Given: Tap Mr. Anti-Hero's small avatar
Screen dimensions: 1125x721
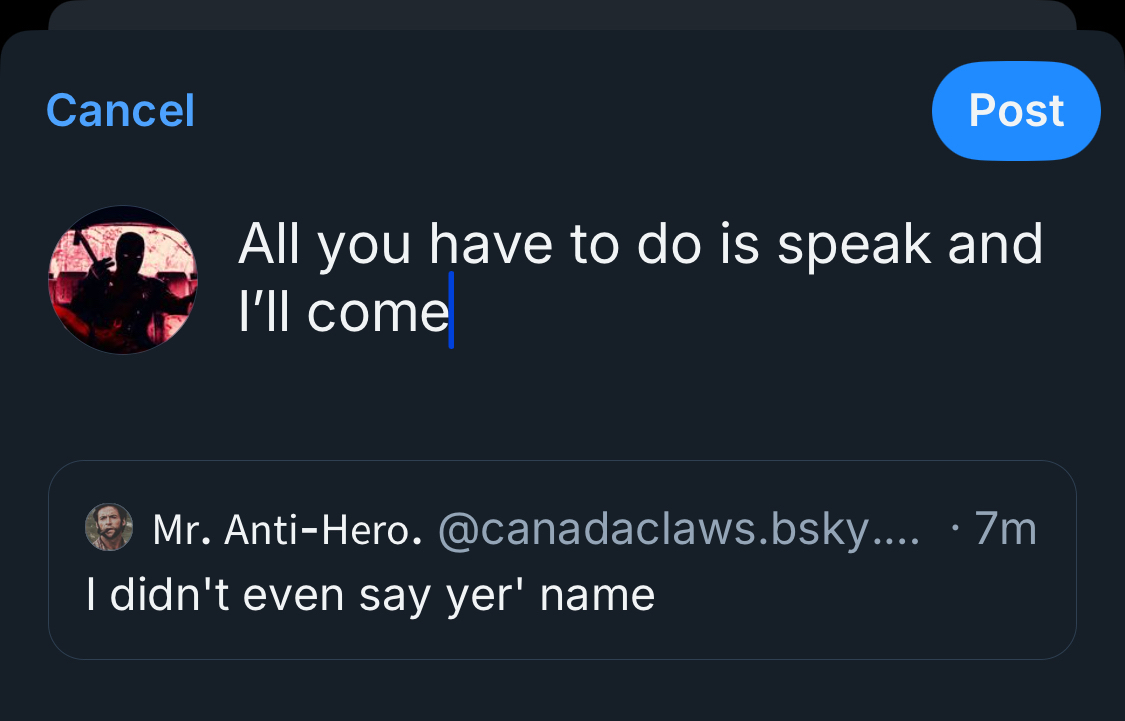Looking at the screenshot, I should [109, 527].
